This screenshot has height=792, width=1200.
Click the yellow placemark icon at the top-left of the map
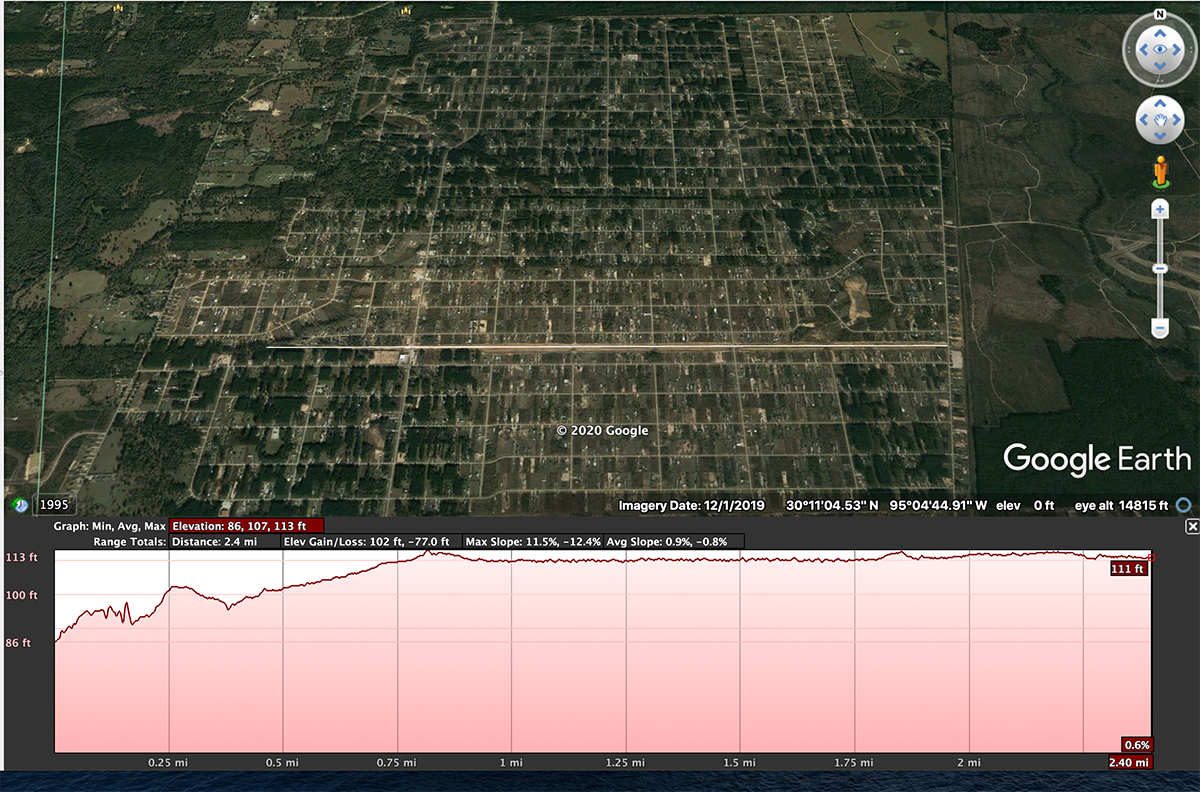[x=120, y=8]
